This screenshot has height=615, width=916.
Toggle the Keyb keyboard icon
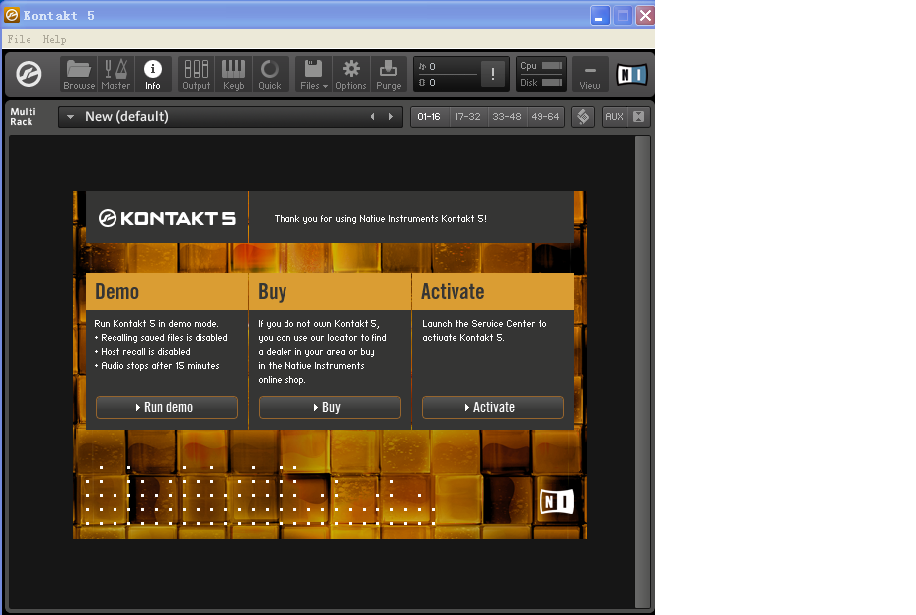tap(233, 74)
